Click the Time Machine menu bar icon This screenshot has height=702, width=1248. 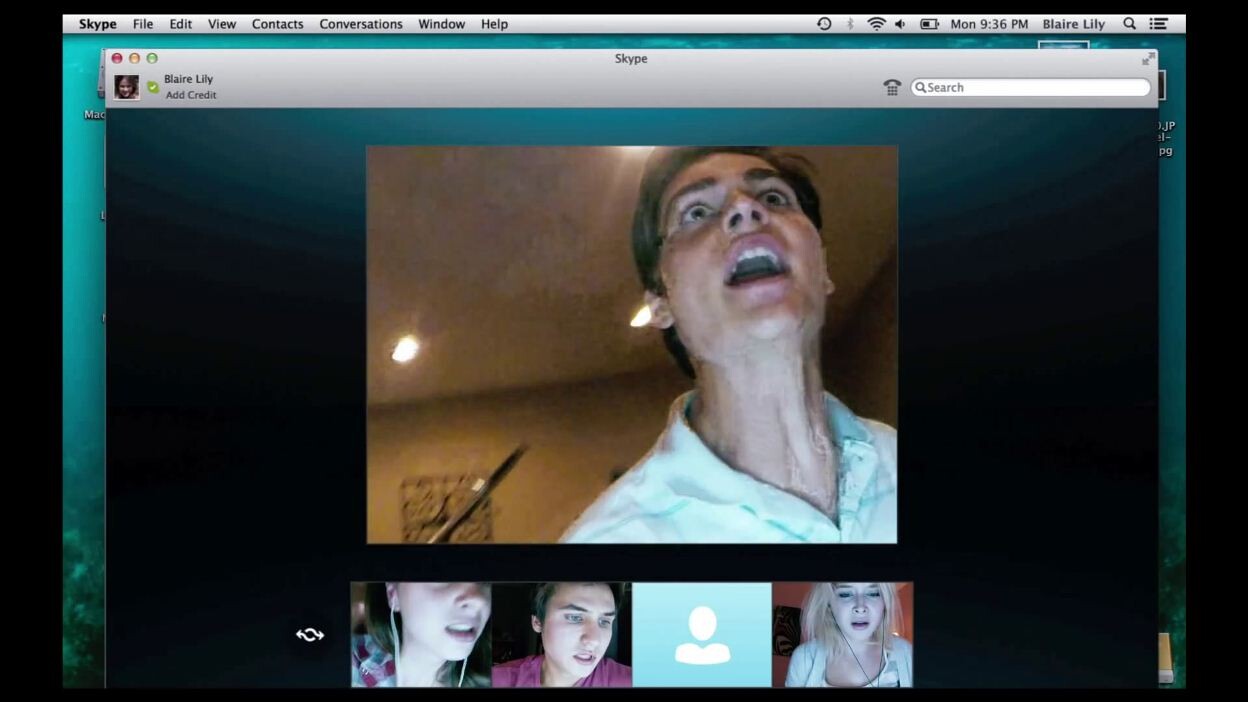point(824,24)
